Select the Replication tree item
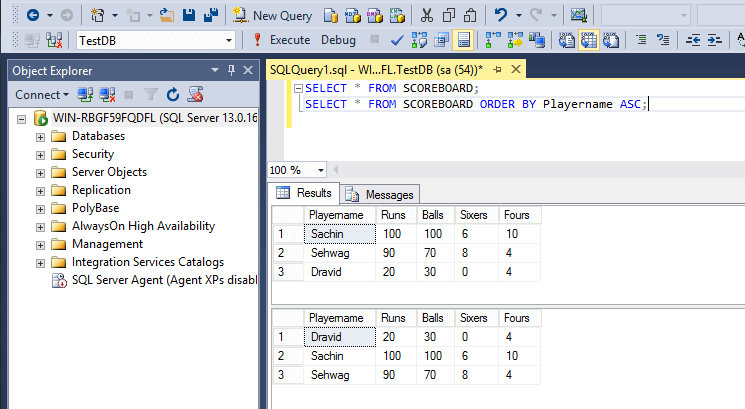The image size is (745, 409). click(101, 190)
